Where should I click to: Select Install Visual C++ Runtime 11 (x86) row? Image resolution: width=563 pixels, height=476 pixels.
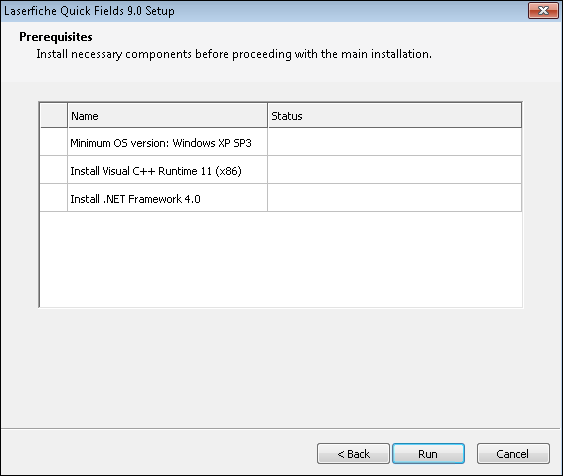point(280,171)
